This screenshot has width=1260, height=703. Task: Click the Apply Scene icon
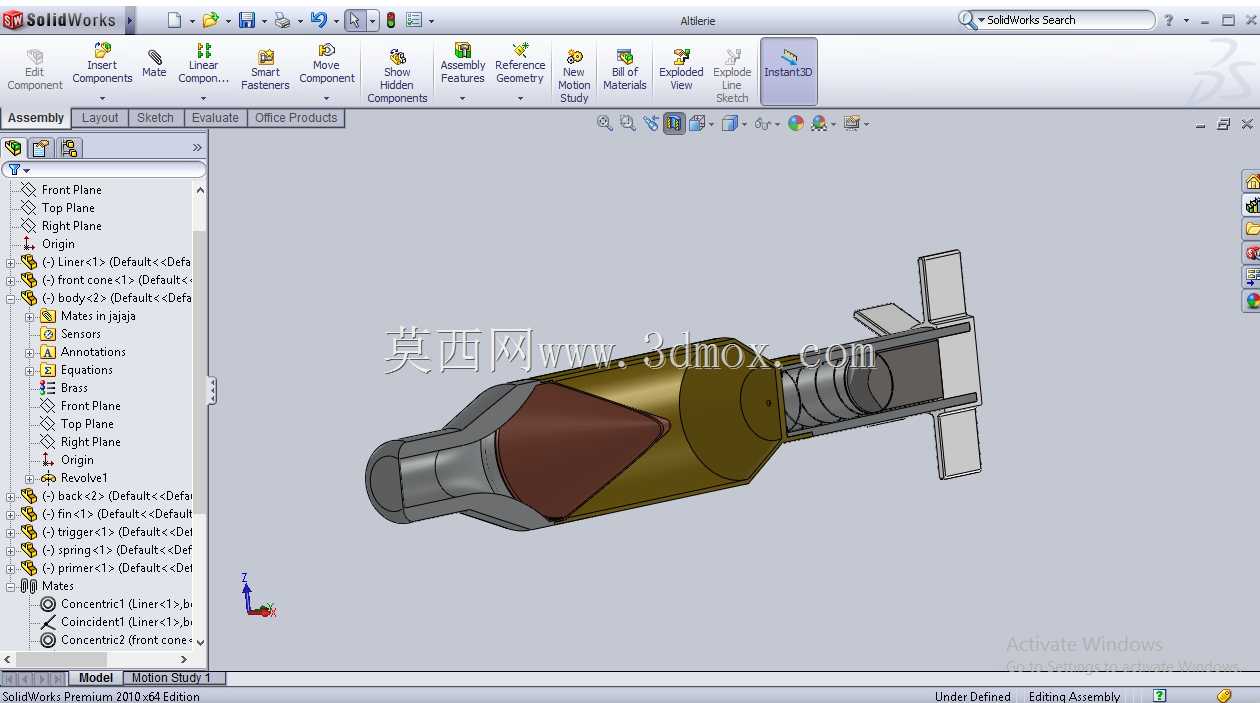819,123
